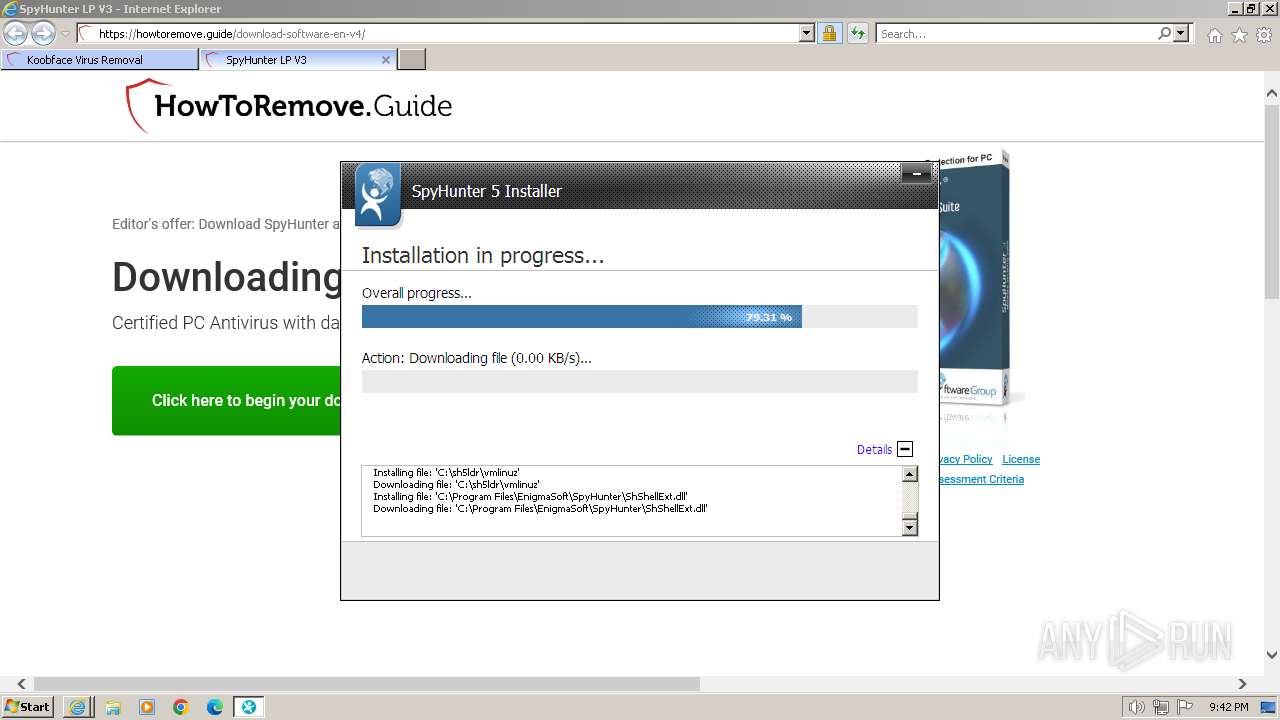Image resolution: width=1280 pixels, height=720 pixels.
Task: Open the IE Tools gear menu
Action: tap(1264, 35)
